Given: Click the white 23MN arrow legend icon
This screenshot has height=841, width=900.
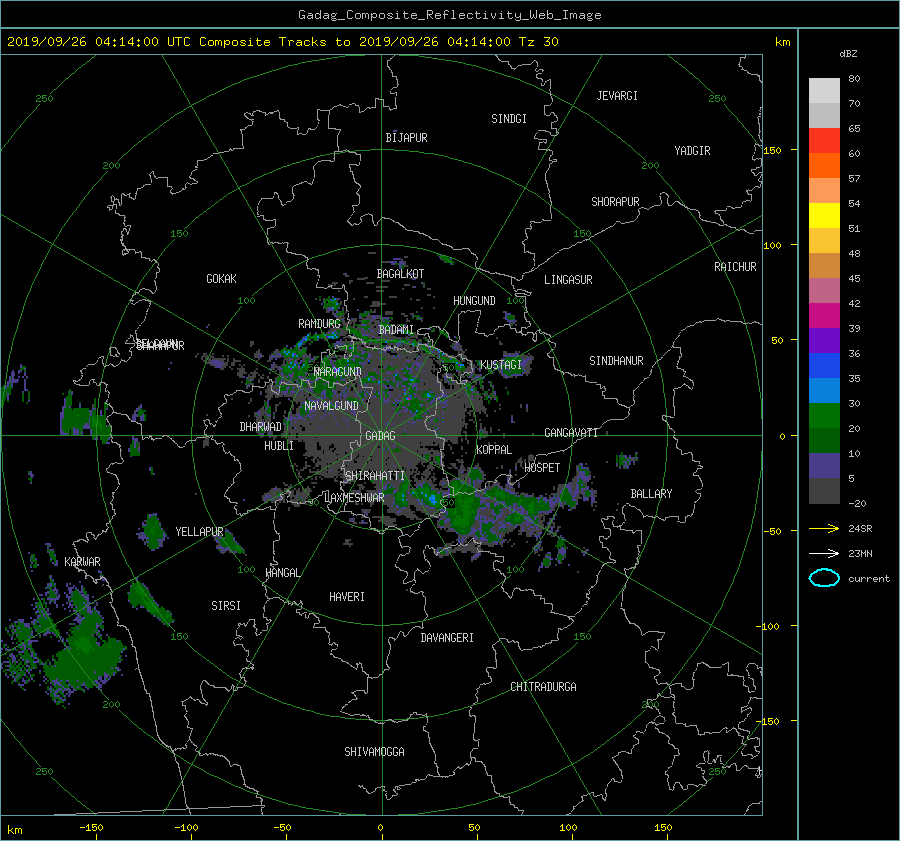Looking at the screenshot, I should pos(824,553).
